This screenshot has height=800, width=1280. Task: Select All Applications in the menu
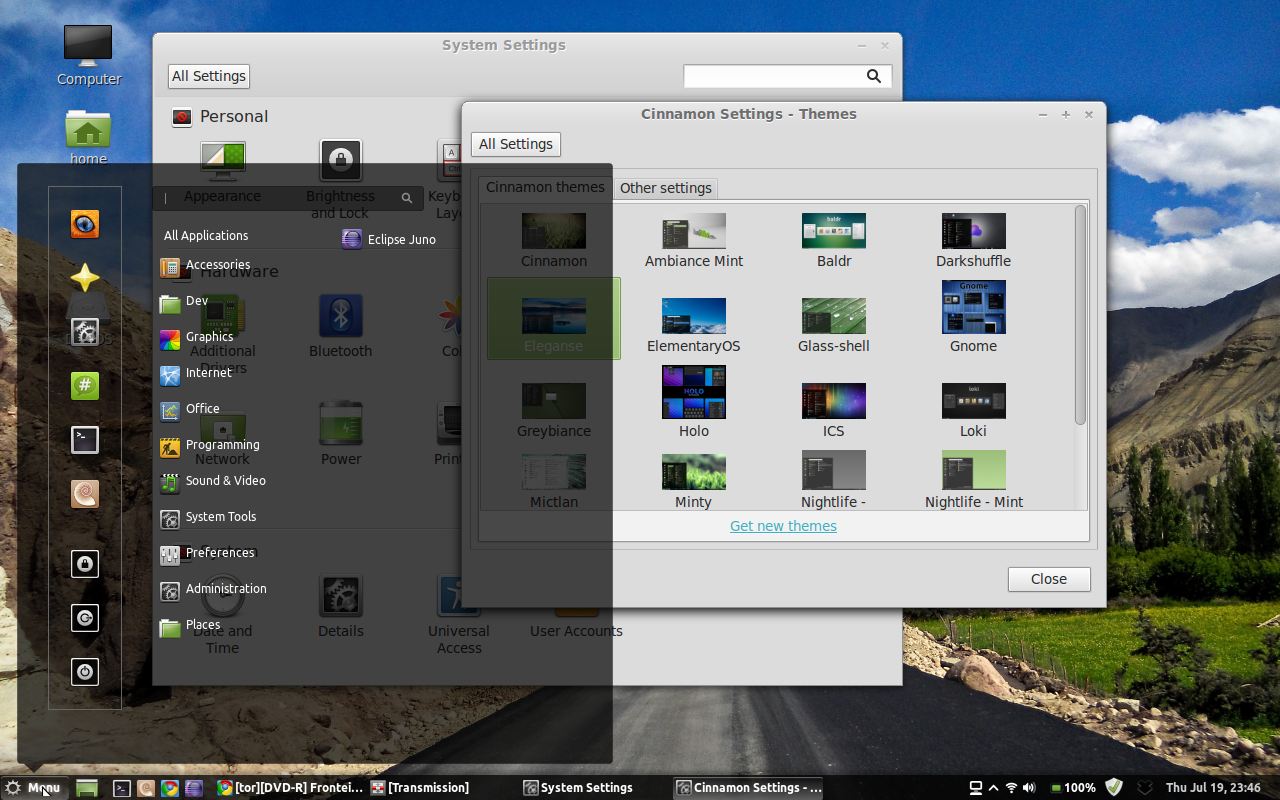[x=206, y=236]
